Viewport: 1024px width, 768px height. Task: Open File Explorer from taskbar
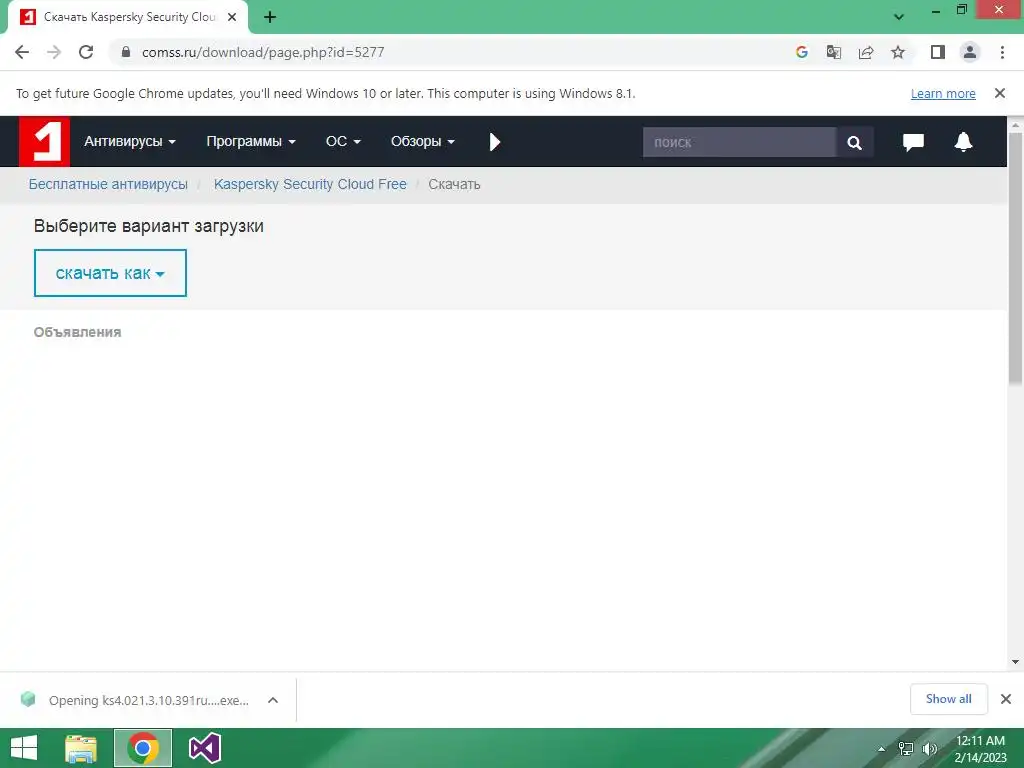point(81,748)
